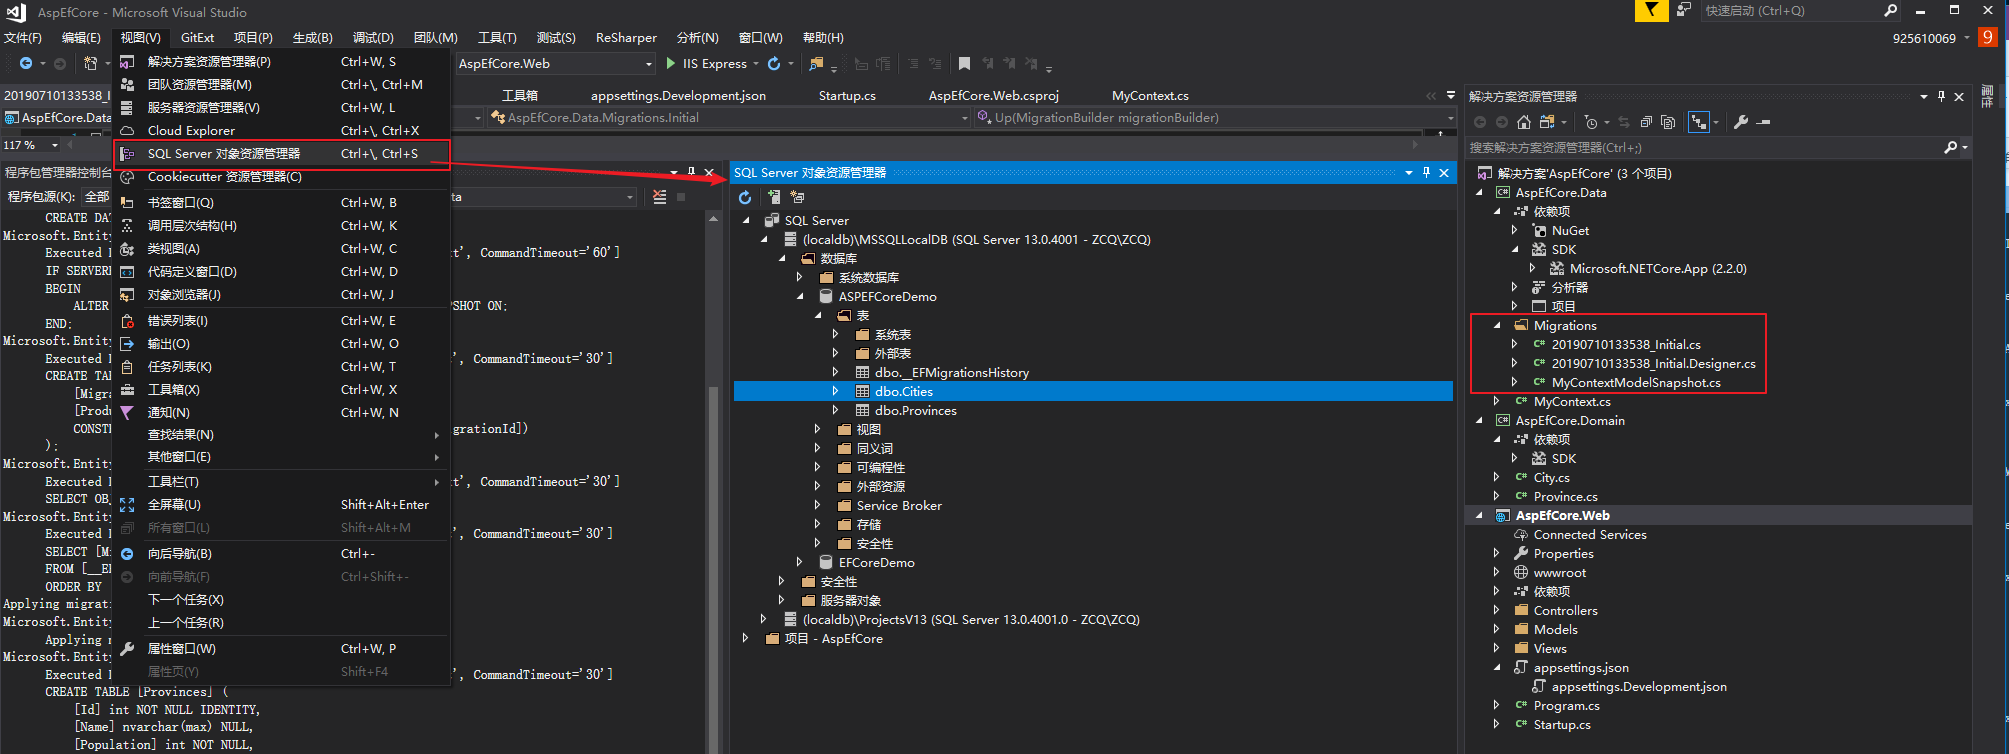This screenshot has width=2009, height=754.
Task: Select 20190710133538_Initial.cs file
Action: [1626, 344]
